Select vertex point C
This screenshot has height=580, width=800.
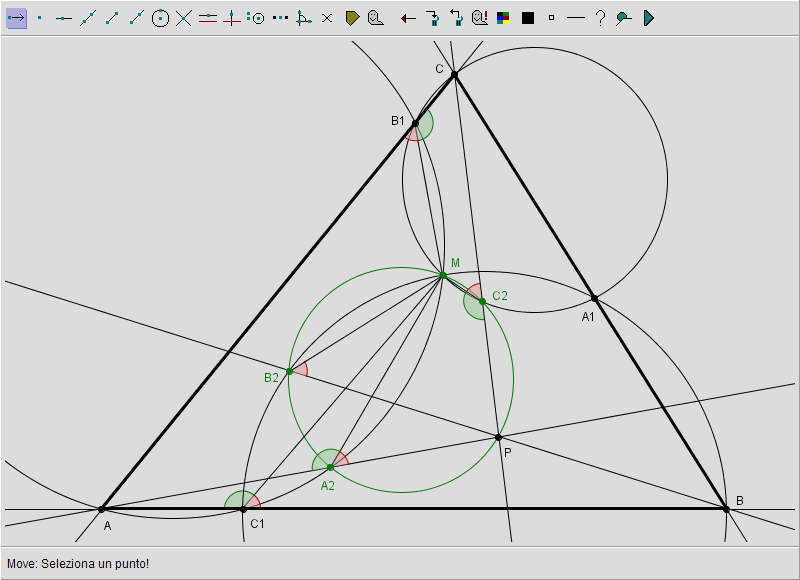pyautogui.click(x=455, y=75)
